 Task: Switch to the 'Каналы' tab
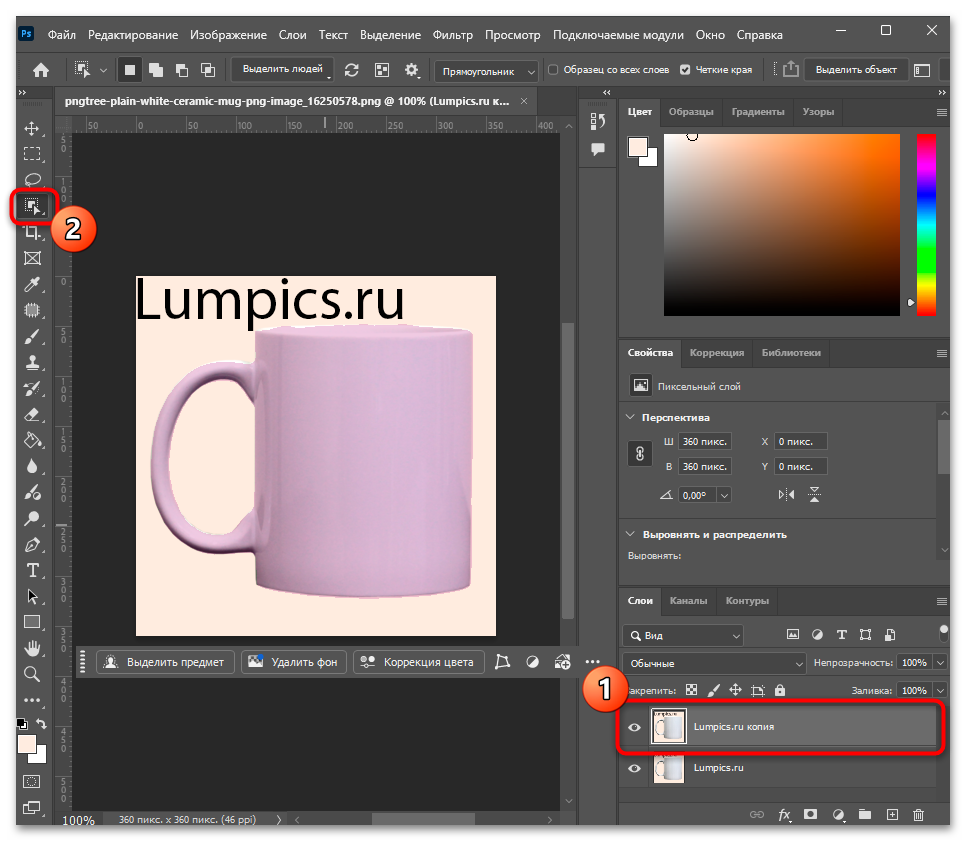[688, 601]
